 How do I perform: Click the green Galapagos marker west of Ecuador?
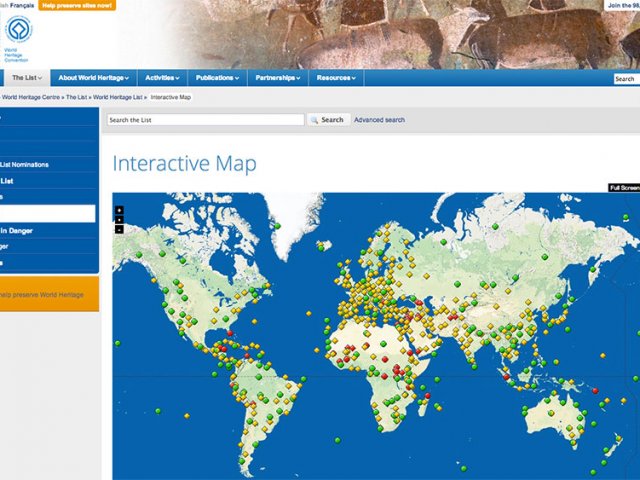(215, 374)
